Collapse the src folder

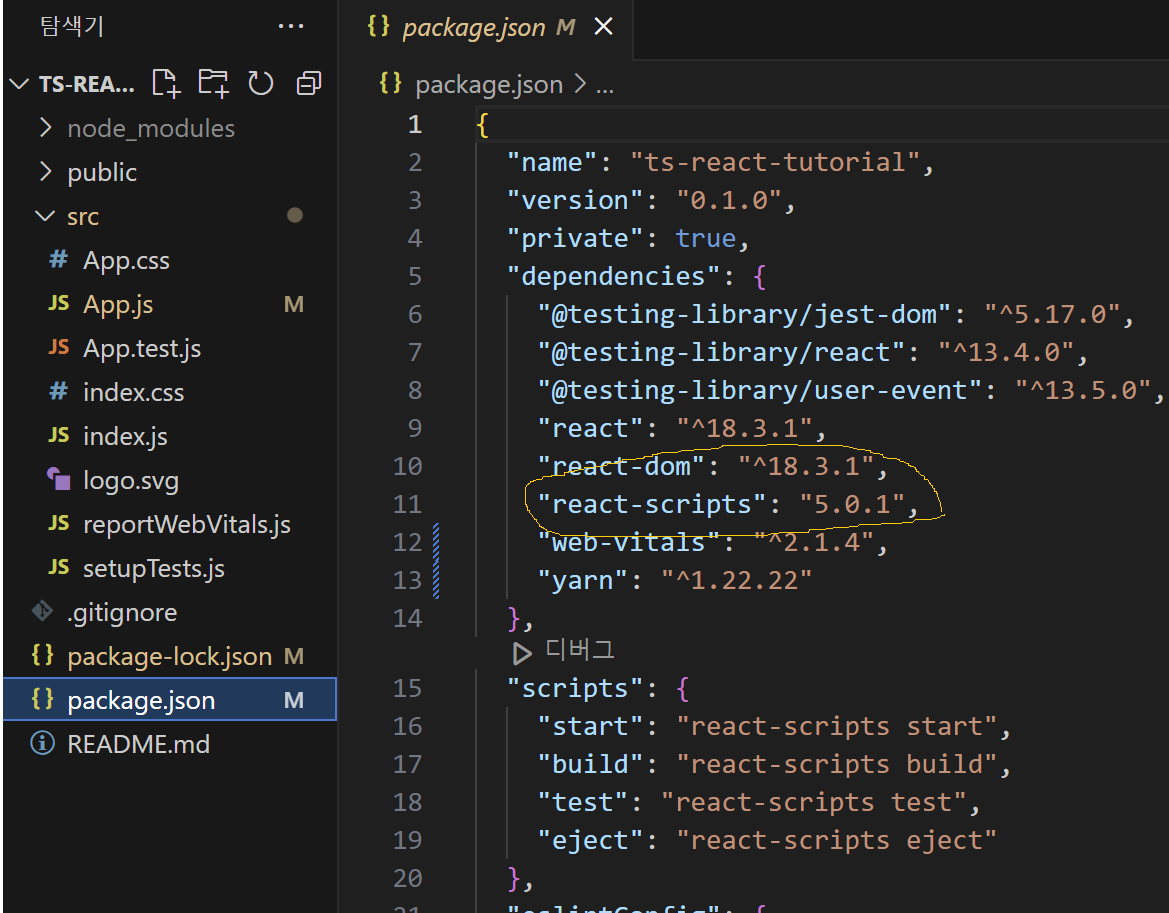(168, 216)
